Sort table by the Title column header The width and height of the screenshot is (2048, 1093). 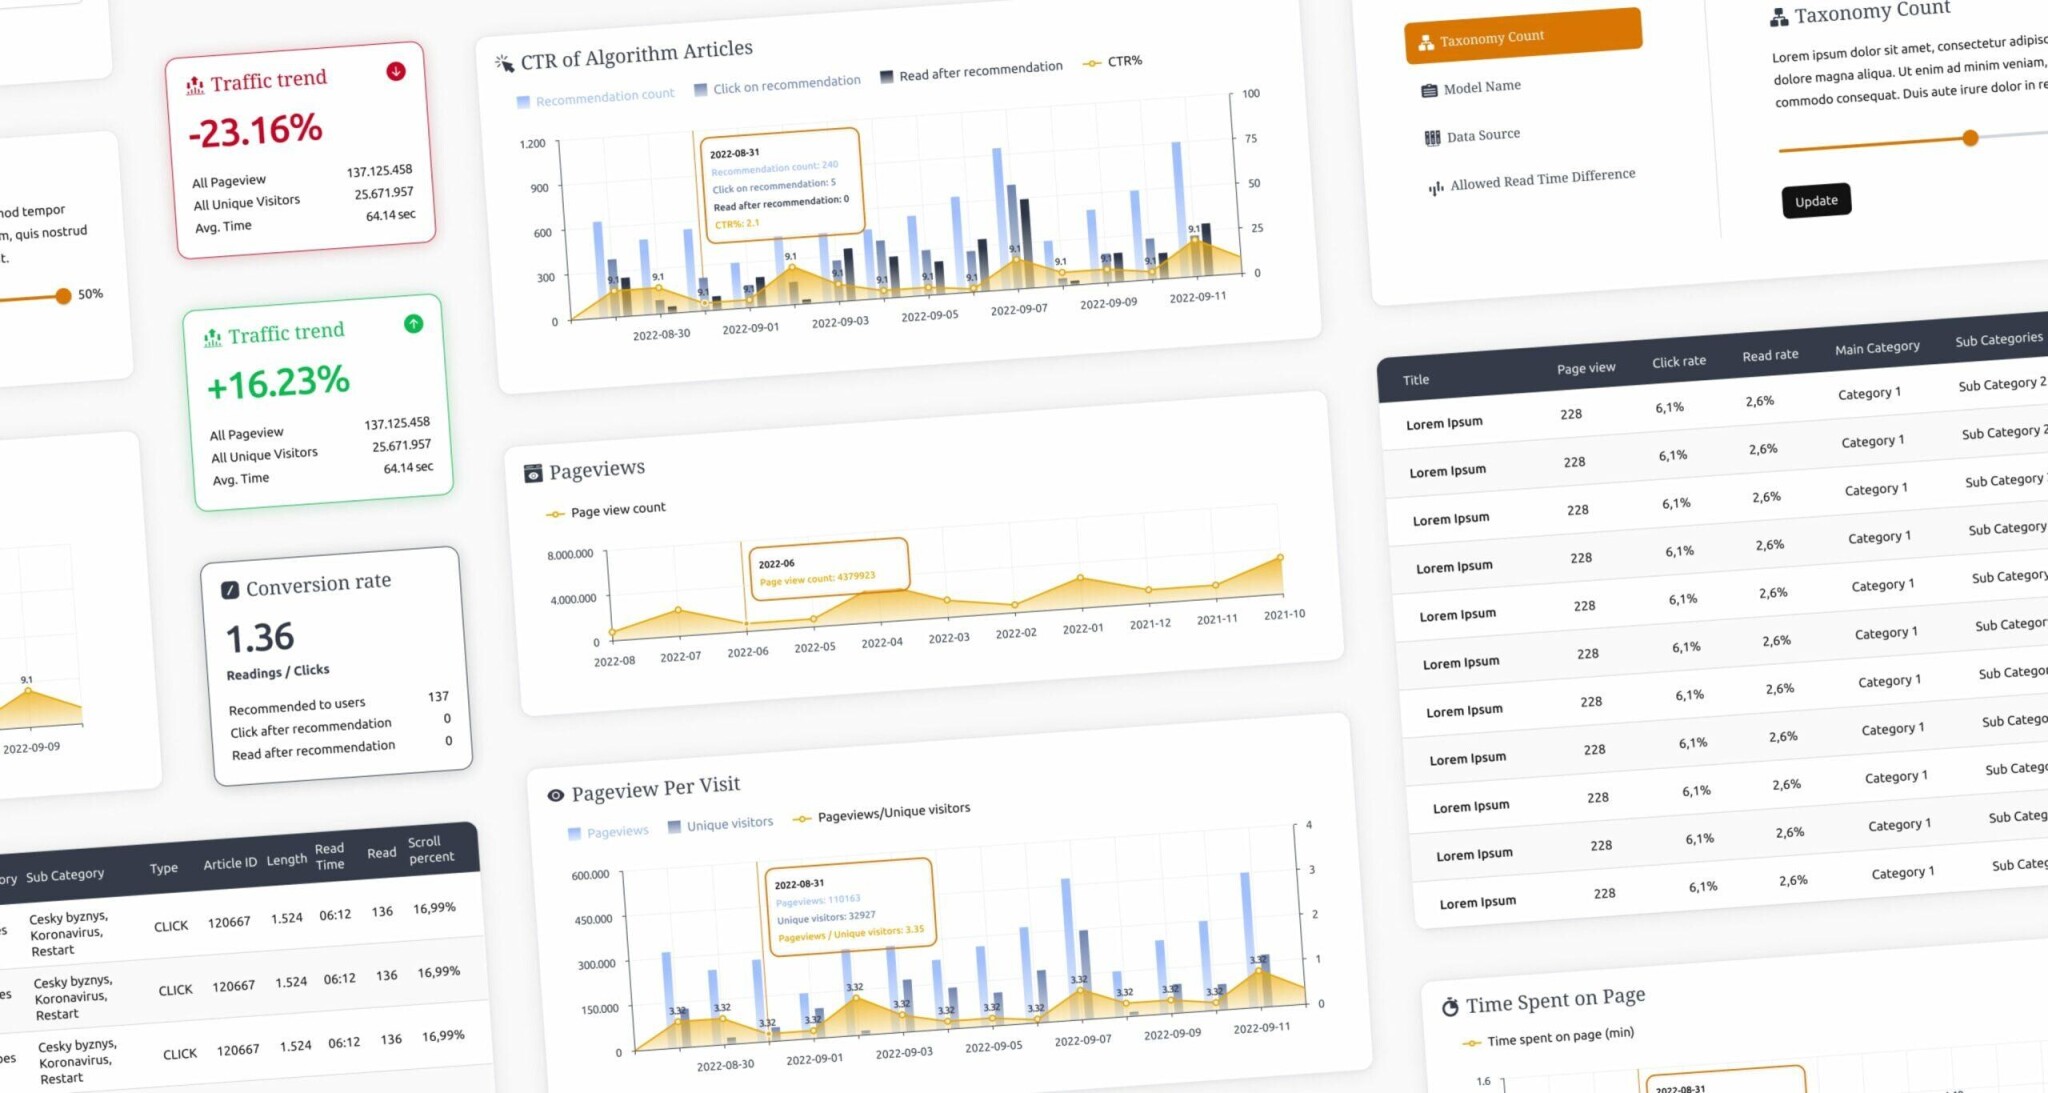(x=1415, y=380)
